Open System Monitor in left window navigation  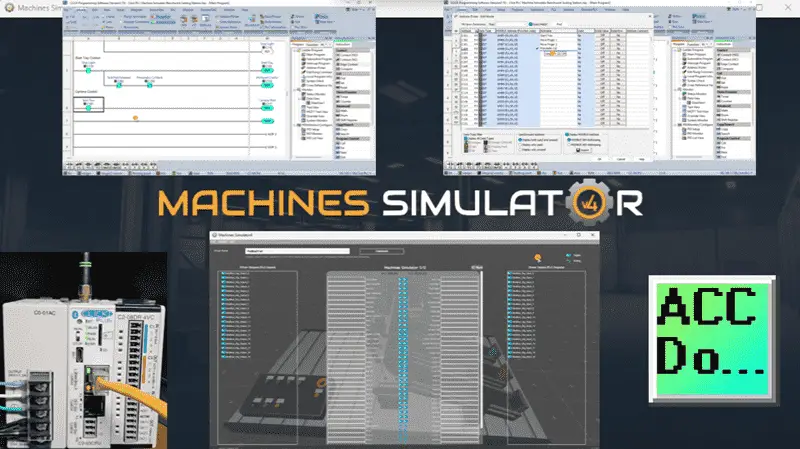(x=316, y=120)
